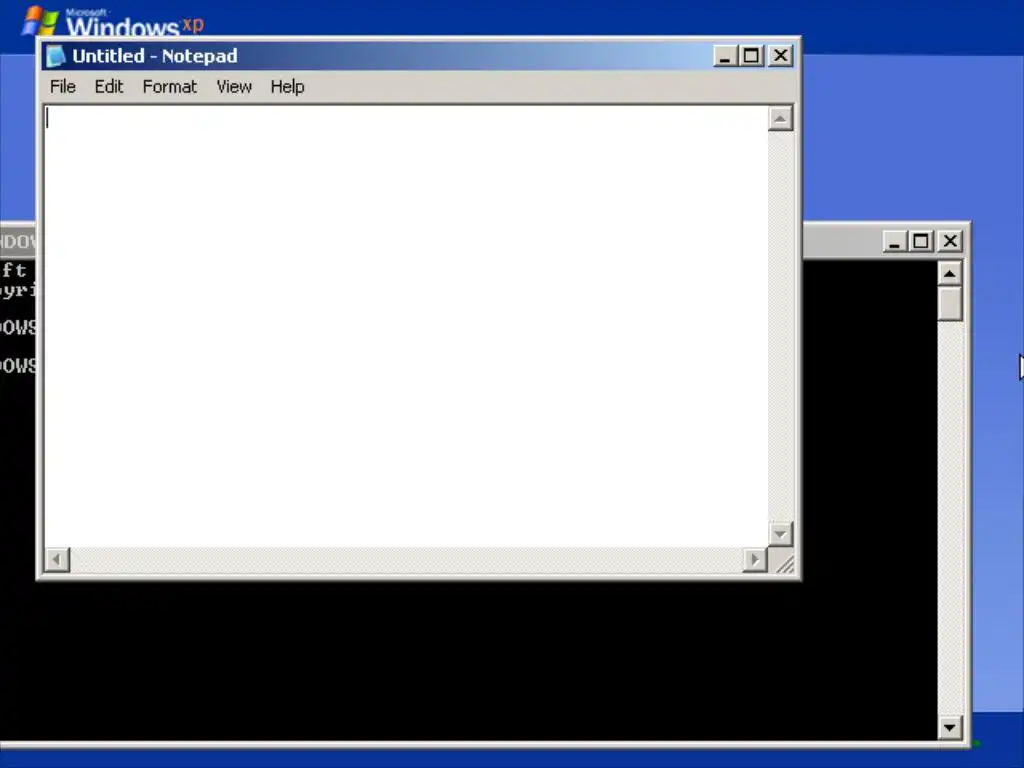Maximize the command prompt window
The image size is (1024, 768).
click(x=921, y=242)
